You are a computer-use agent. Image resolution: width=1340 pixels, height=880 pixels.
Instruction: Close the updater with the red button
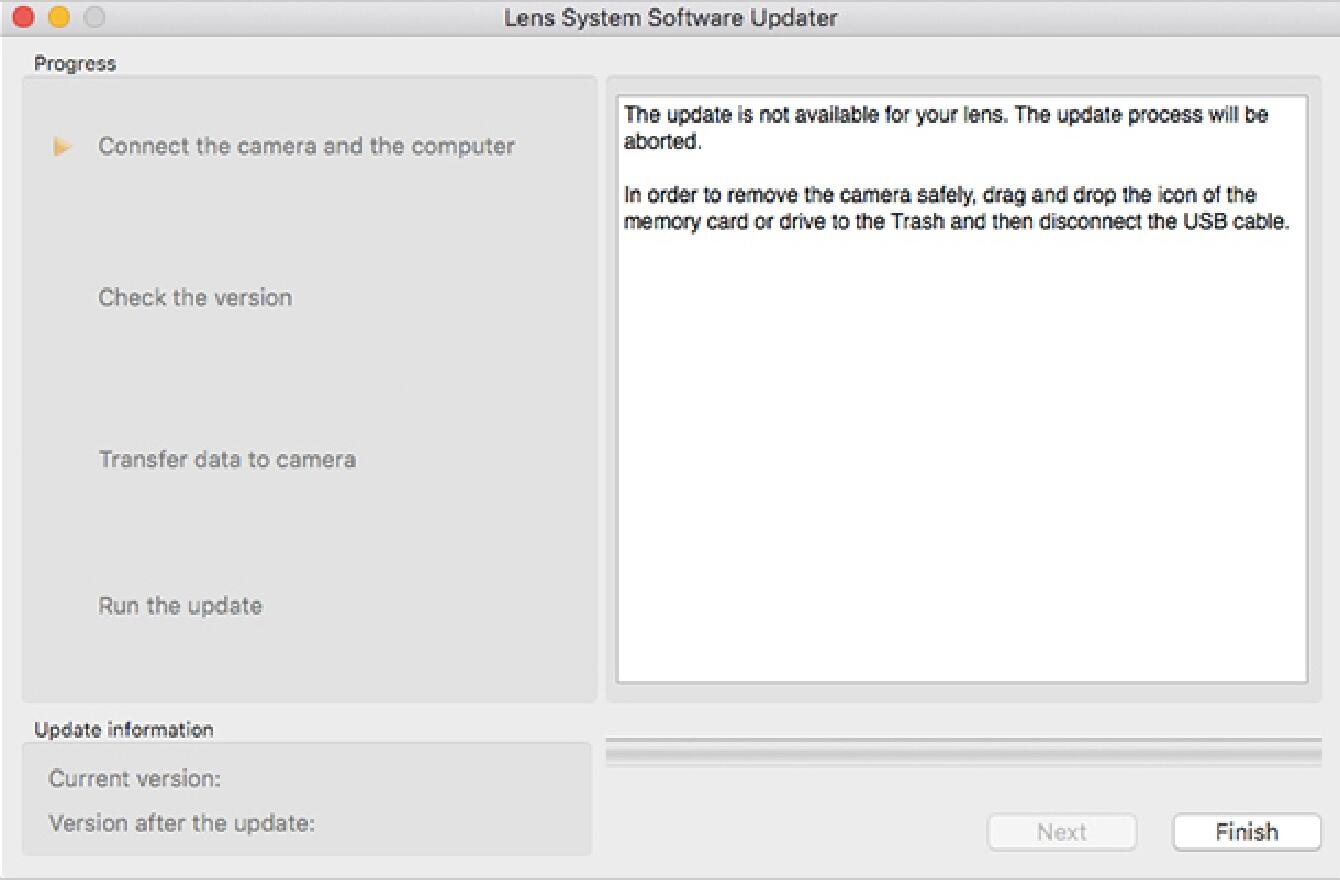23,17
